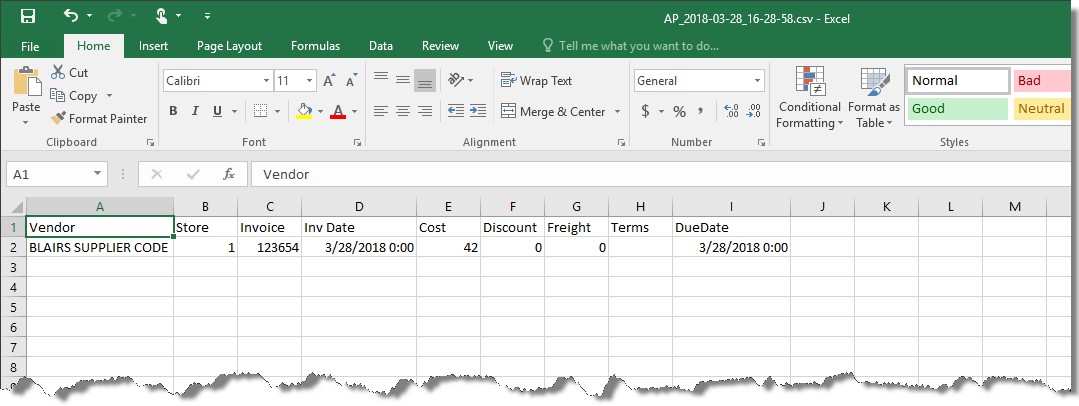Select cell with BLAIRS SUPPLIER CODE
The image size is (1079, 406).
[x=99, y=247]
